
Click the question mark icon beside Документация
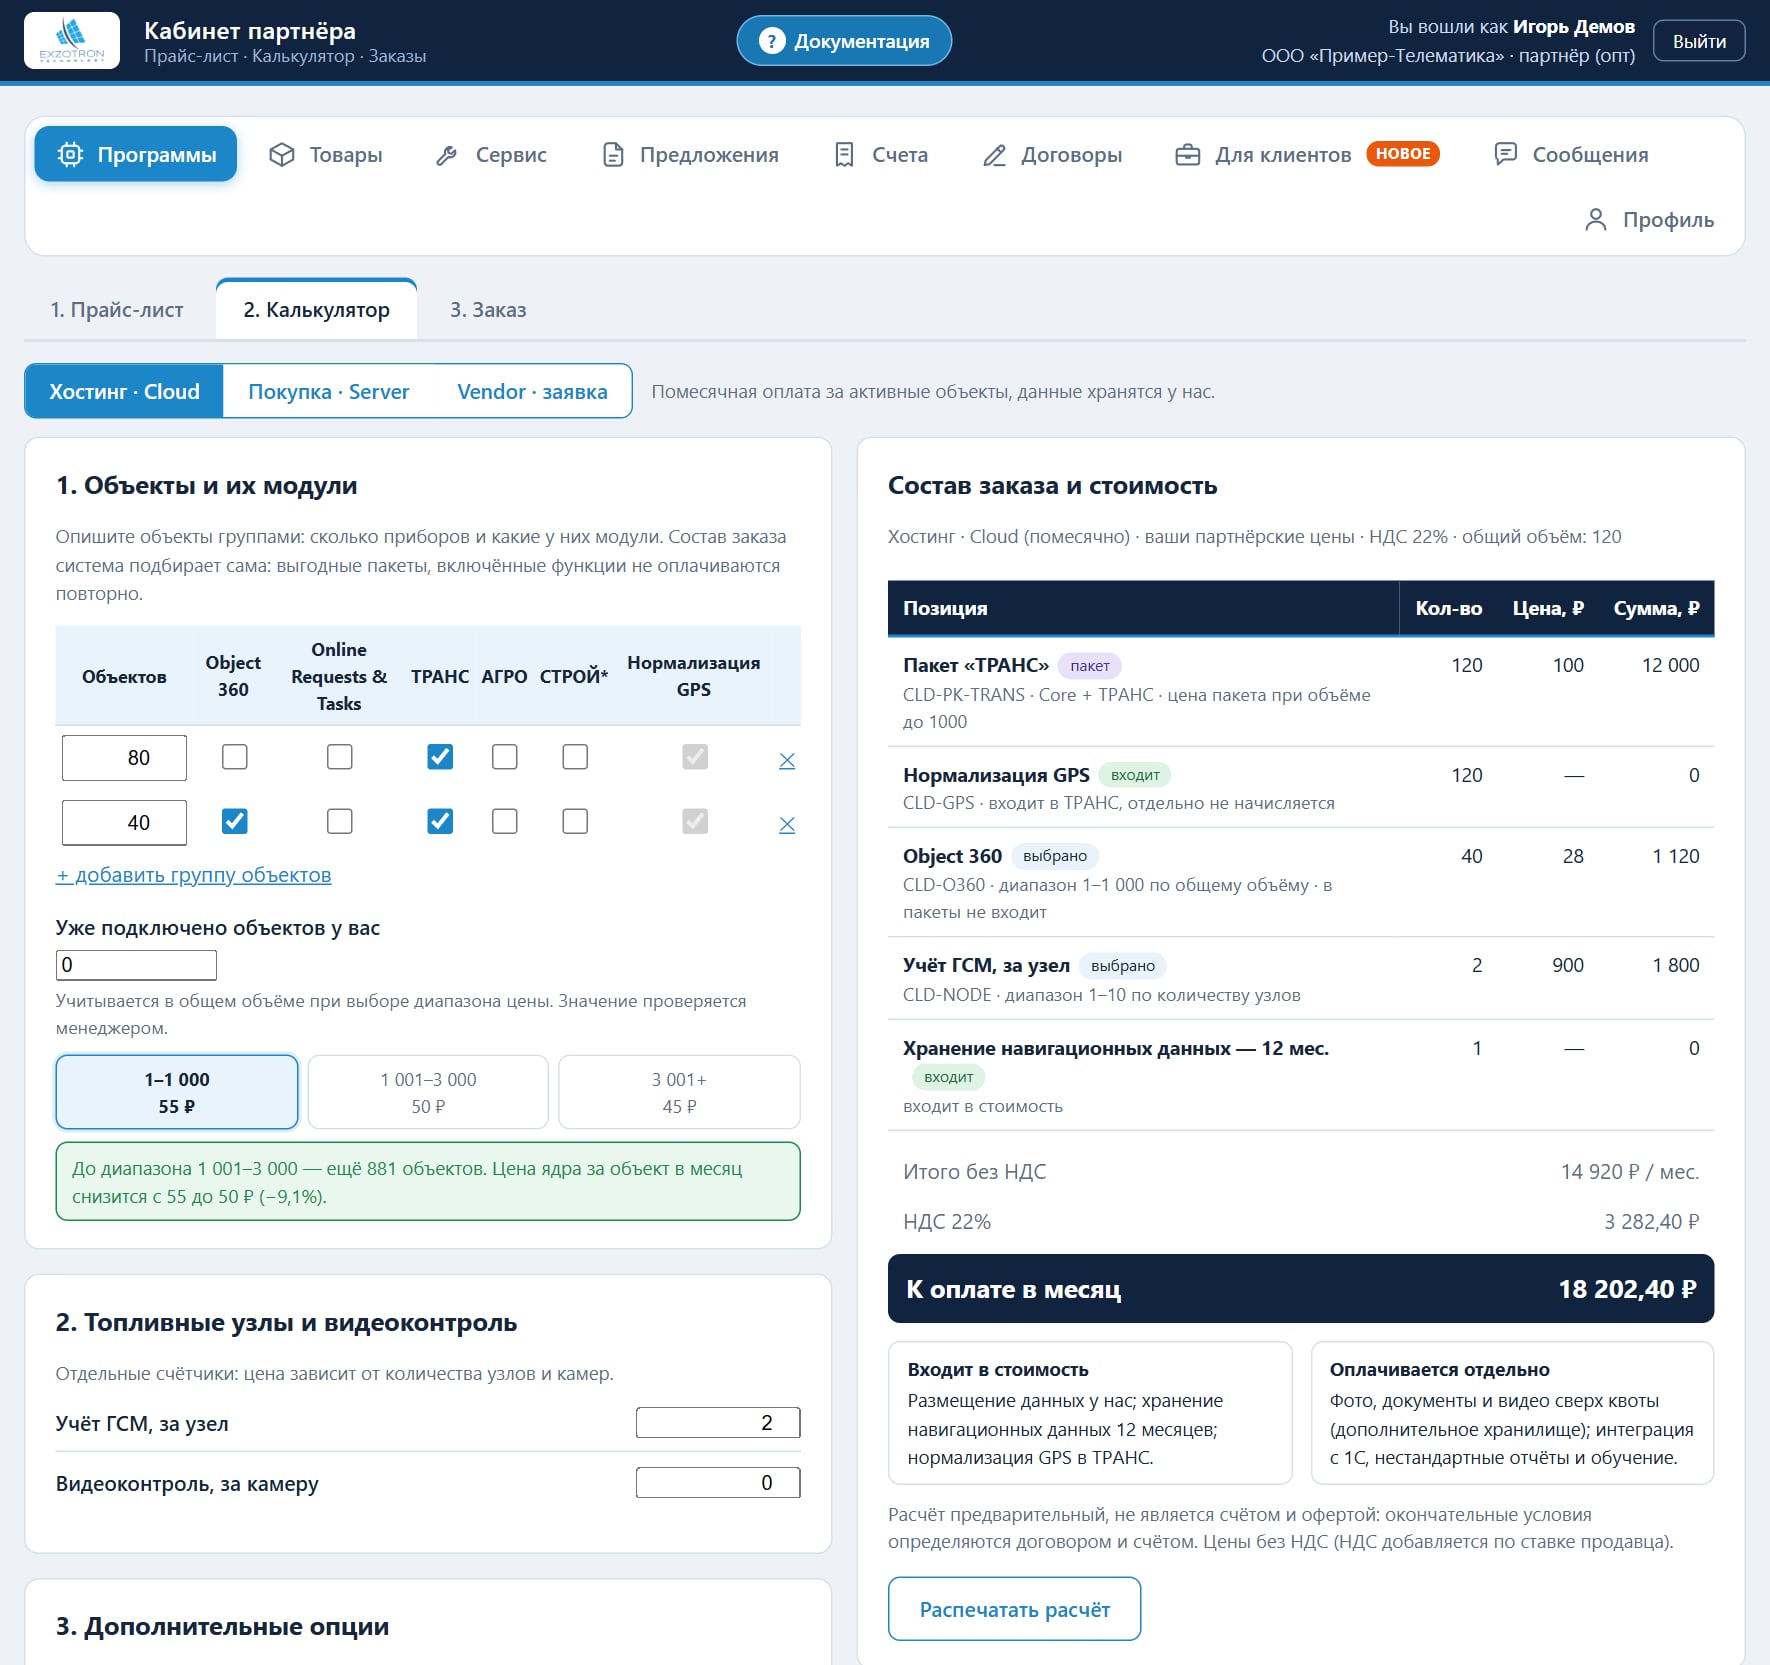[771, 41]
